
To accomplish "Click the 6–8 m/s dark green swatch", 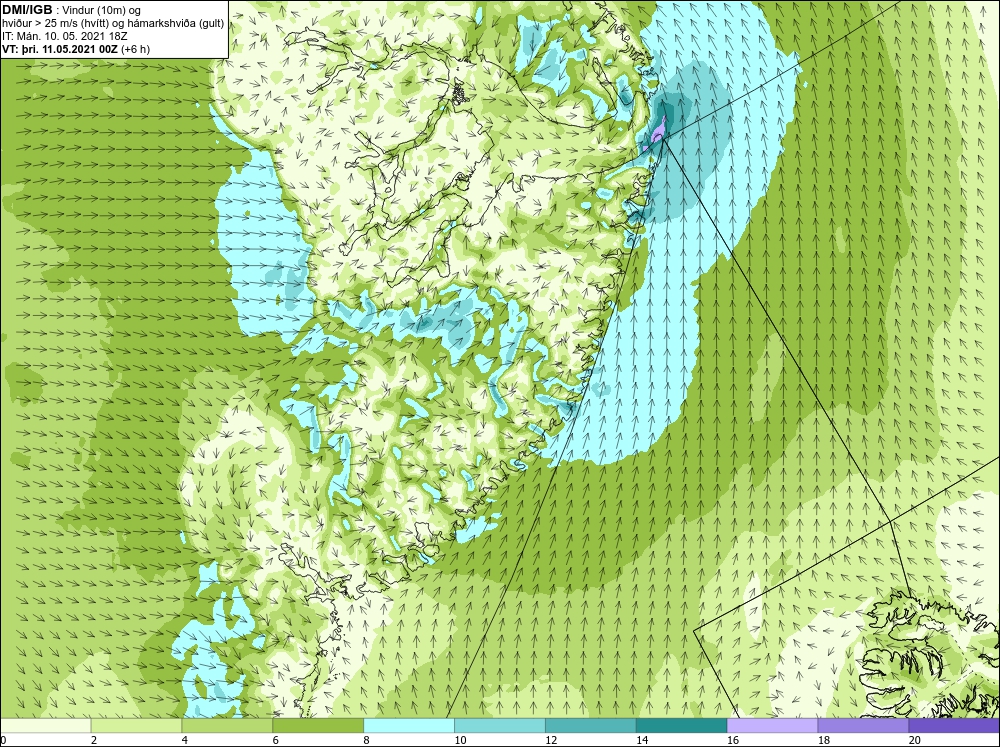I will tap(318, 725).
